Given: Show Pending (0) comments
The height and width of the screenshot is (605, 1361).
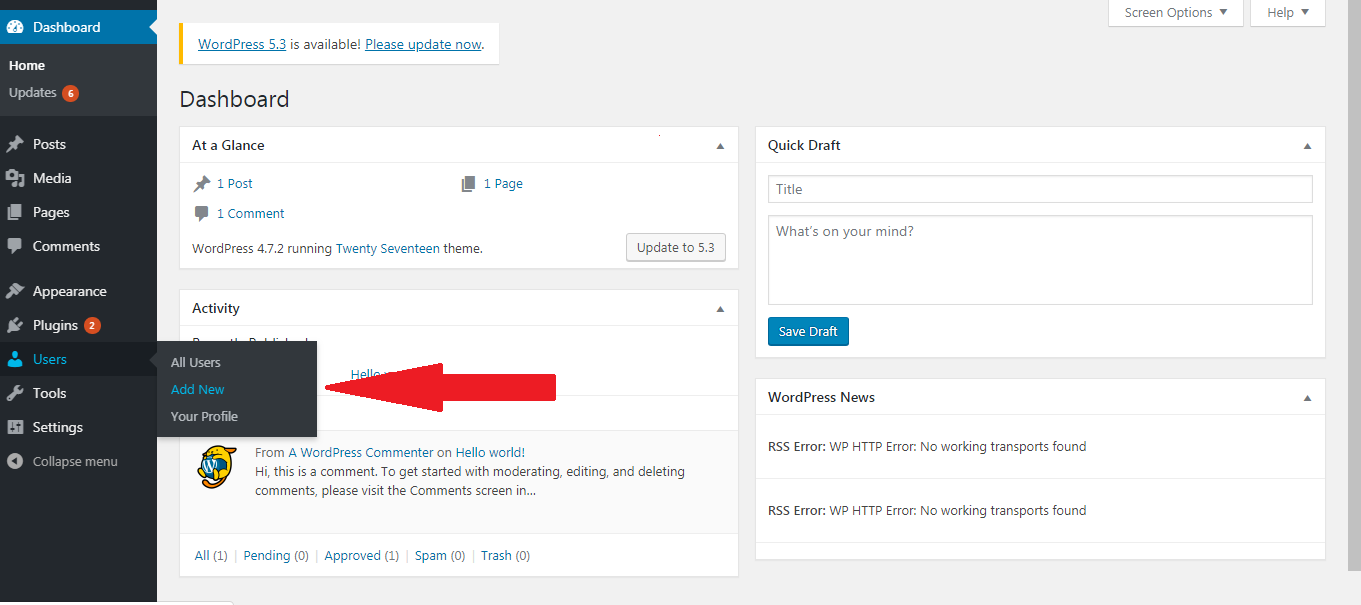Looking at the screenshot, I should point(276,555).
